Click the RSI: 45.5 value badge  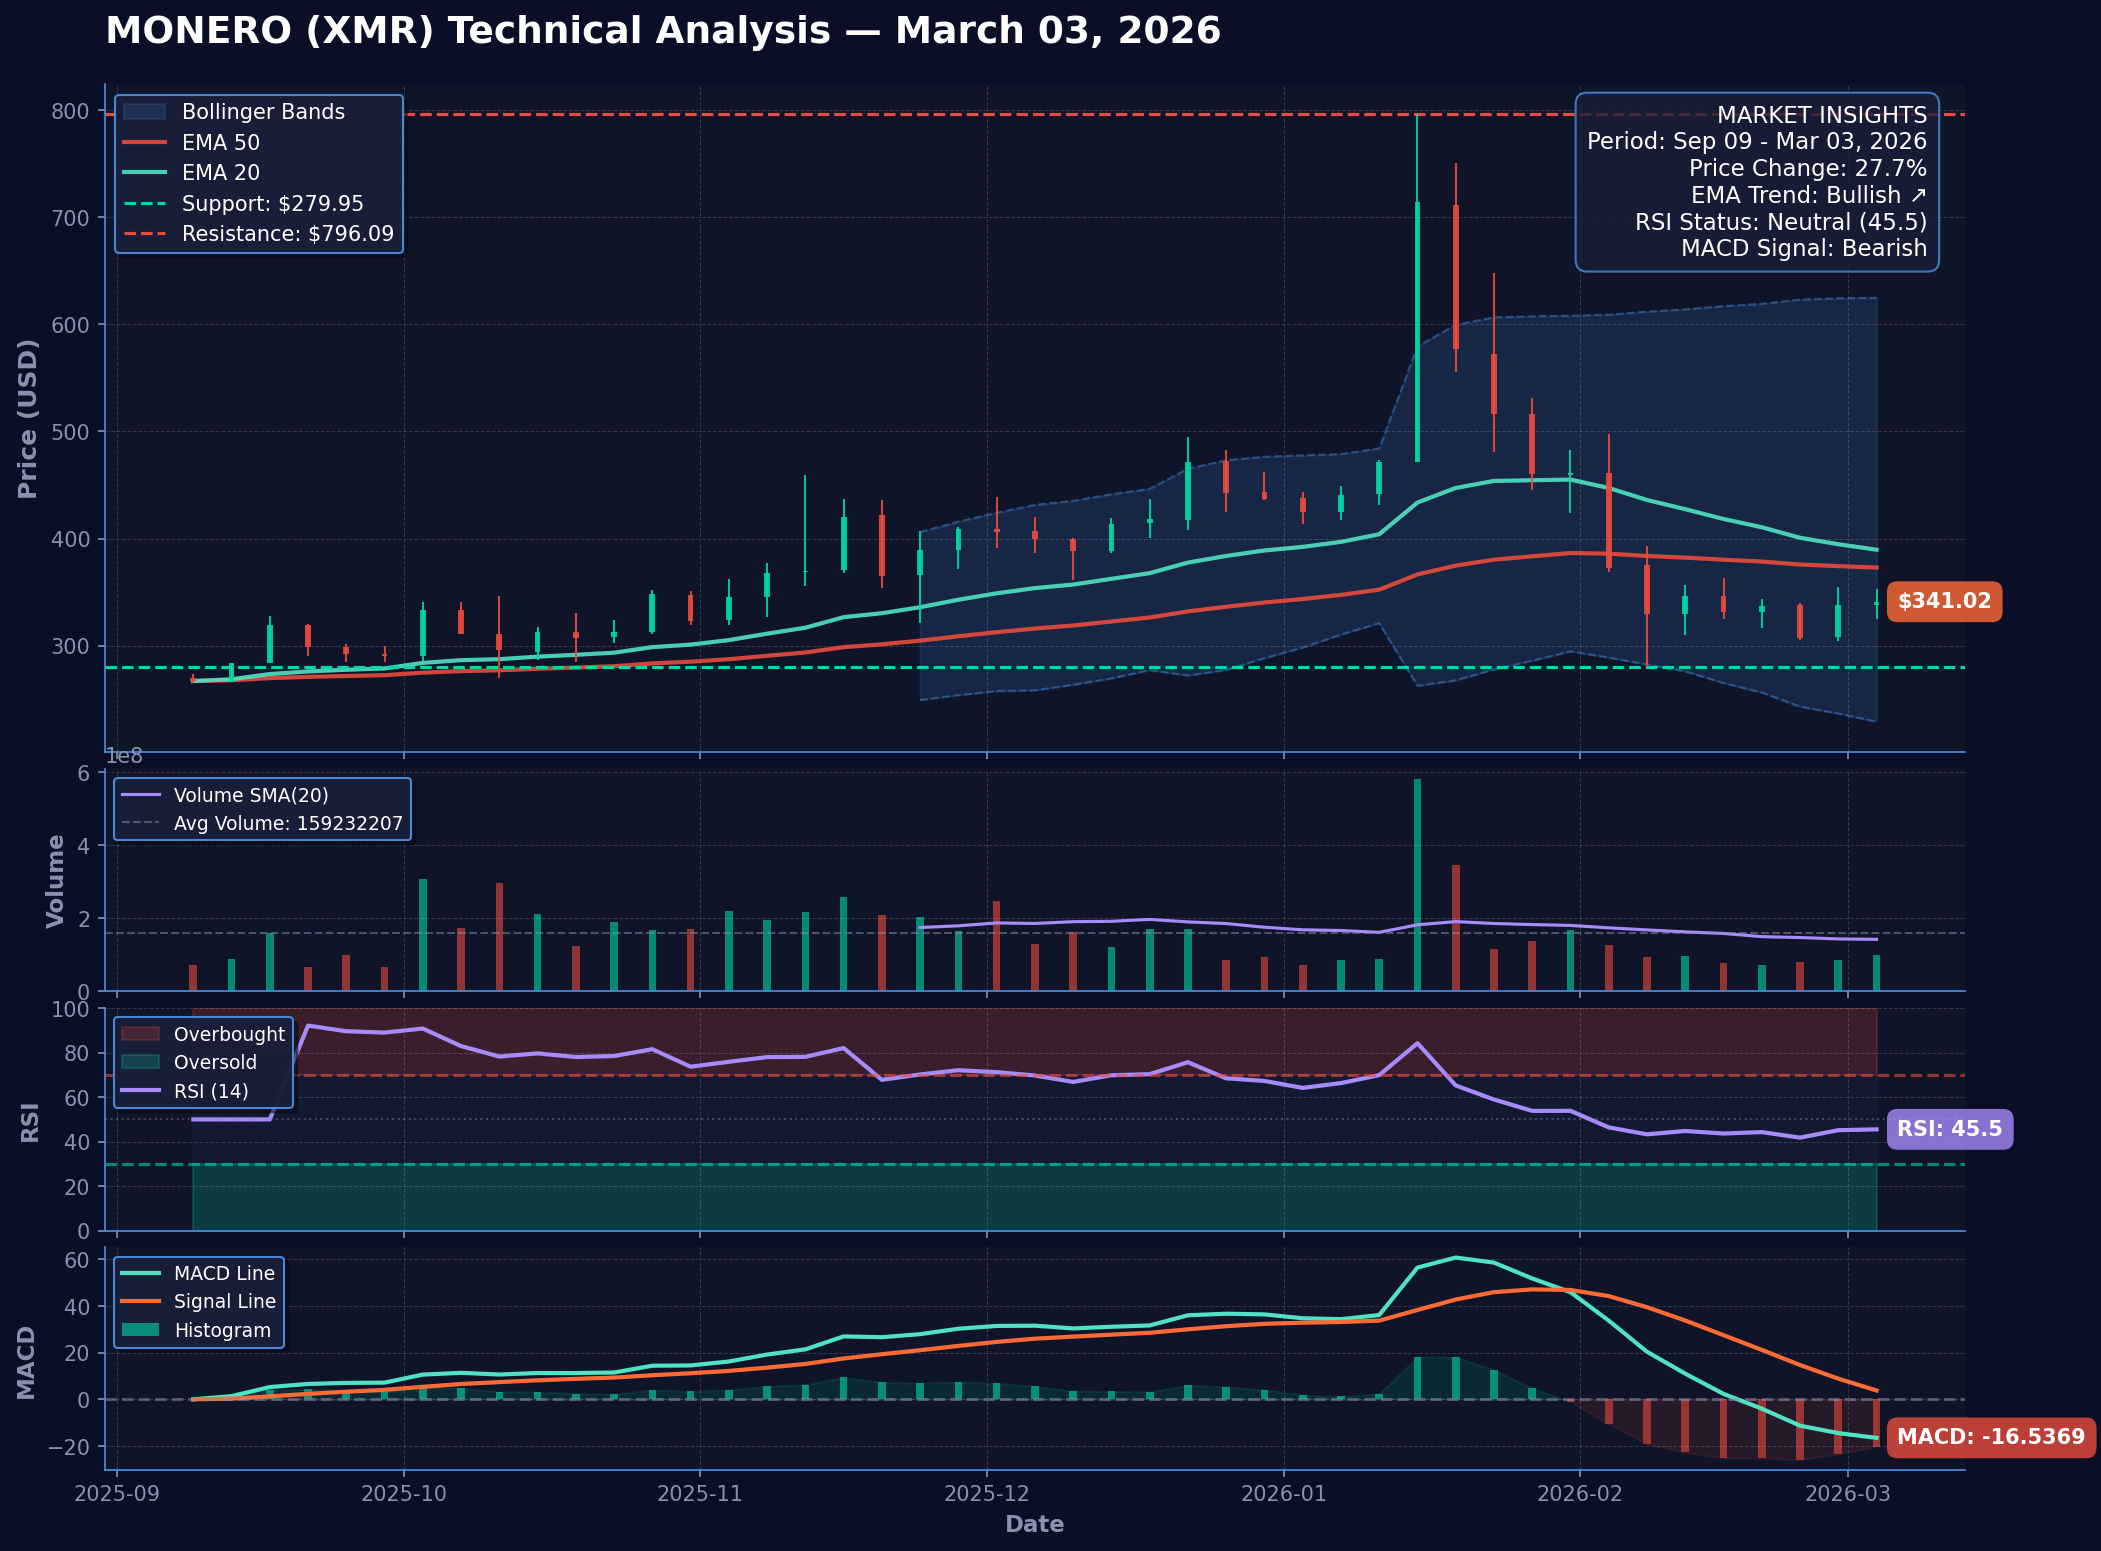[x=1948, y=1129]
